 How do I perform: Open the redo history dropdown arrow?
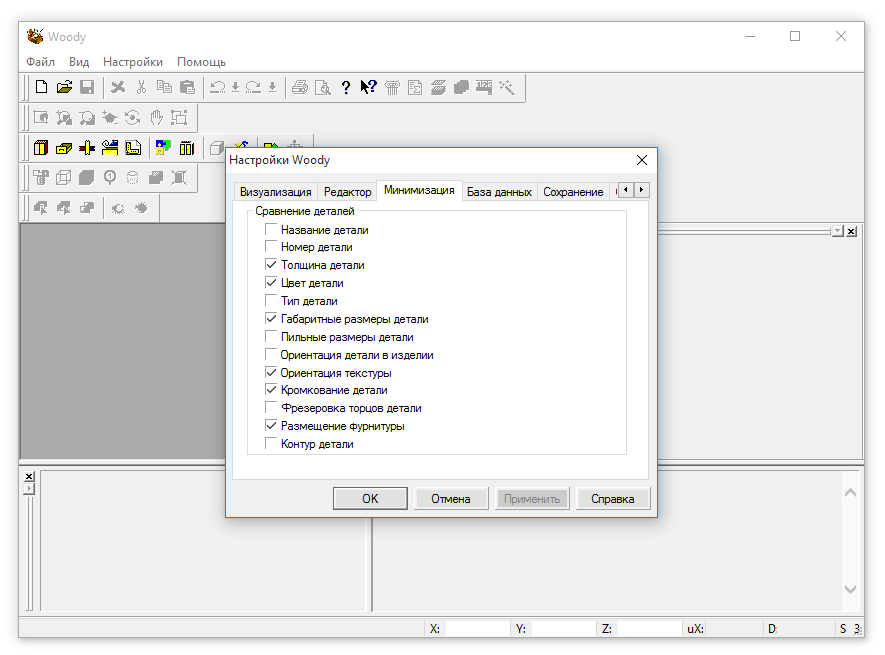pyautogui.click(x=272, y=87)
